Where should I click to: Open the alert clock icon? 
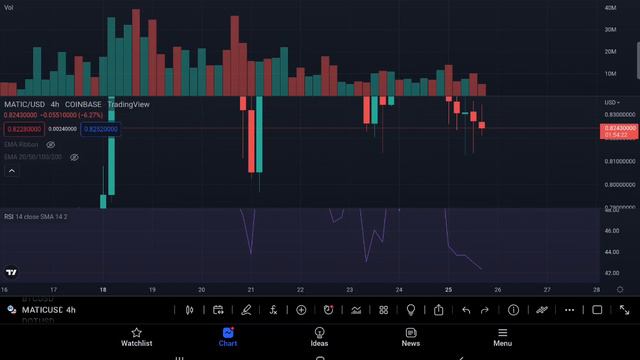[x=329, y=310]
